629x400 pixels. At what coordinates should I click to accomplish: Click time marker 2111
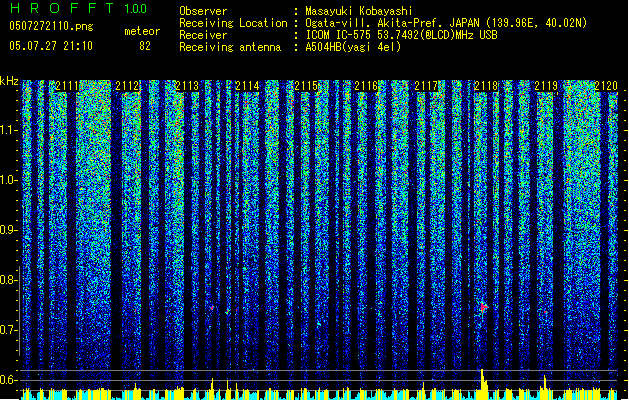coord(67,86)
